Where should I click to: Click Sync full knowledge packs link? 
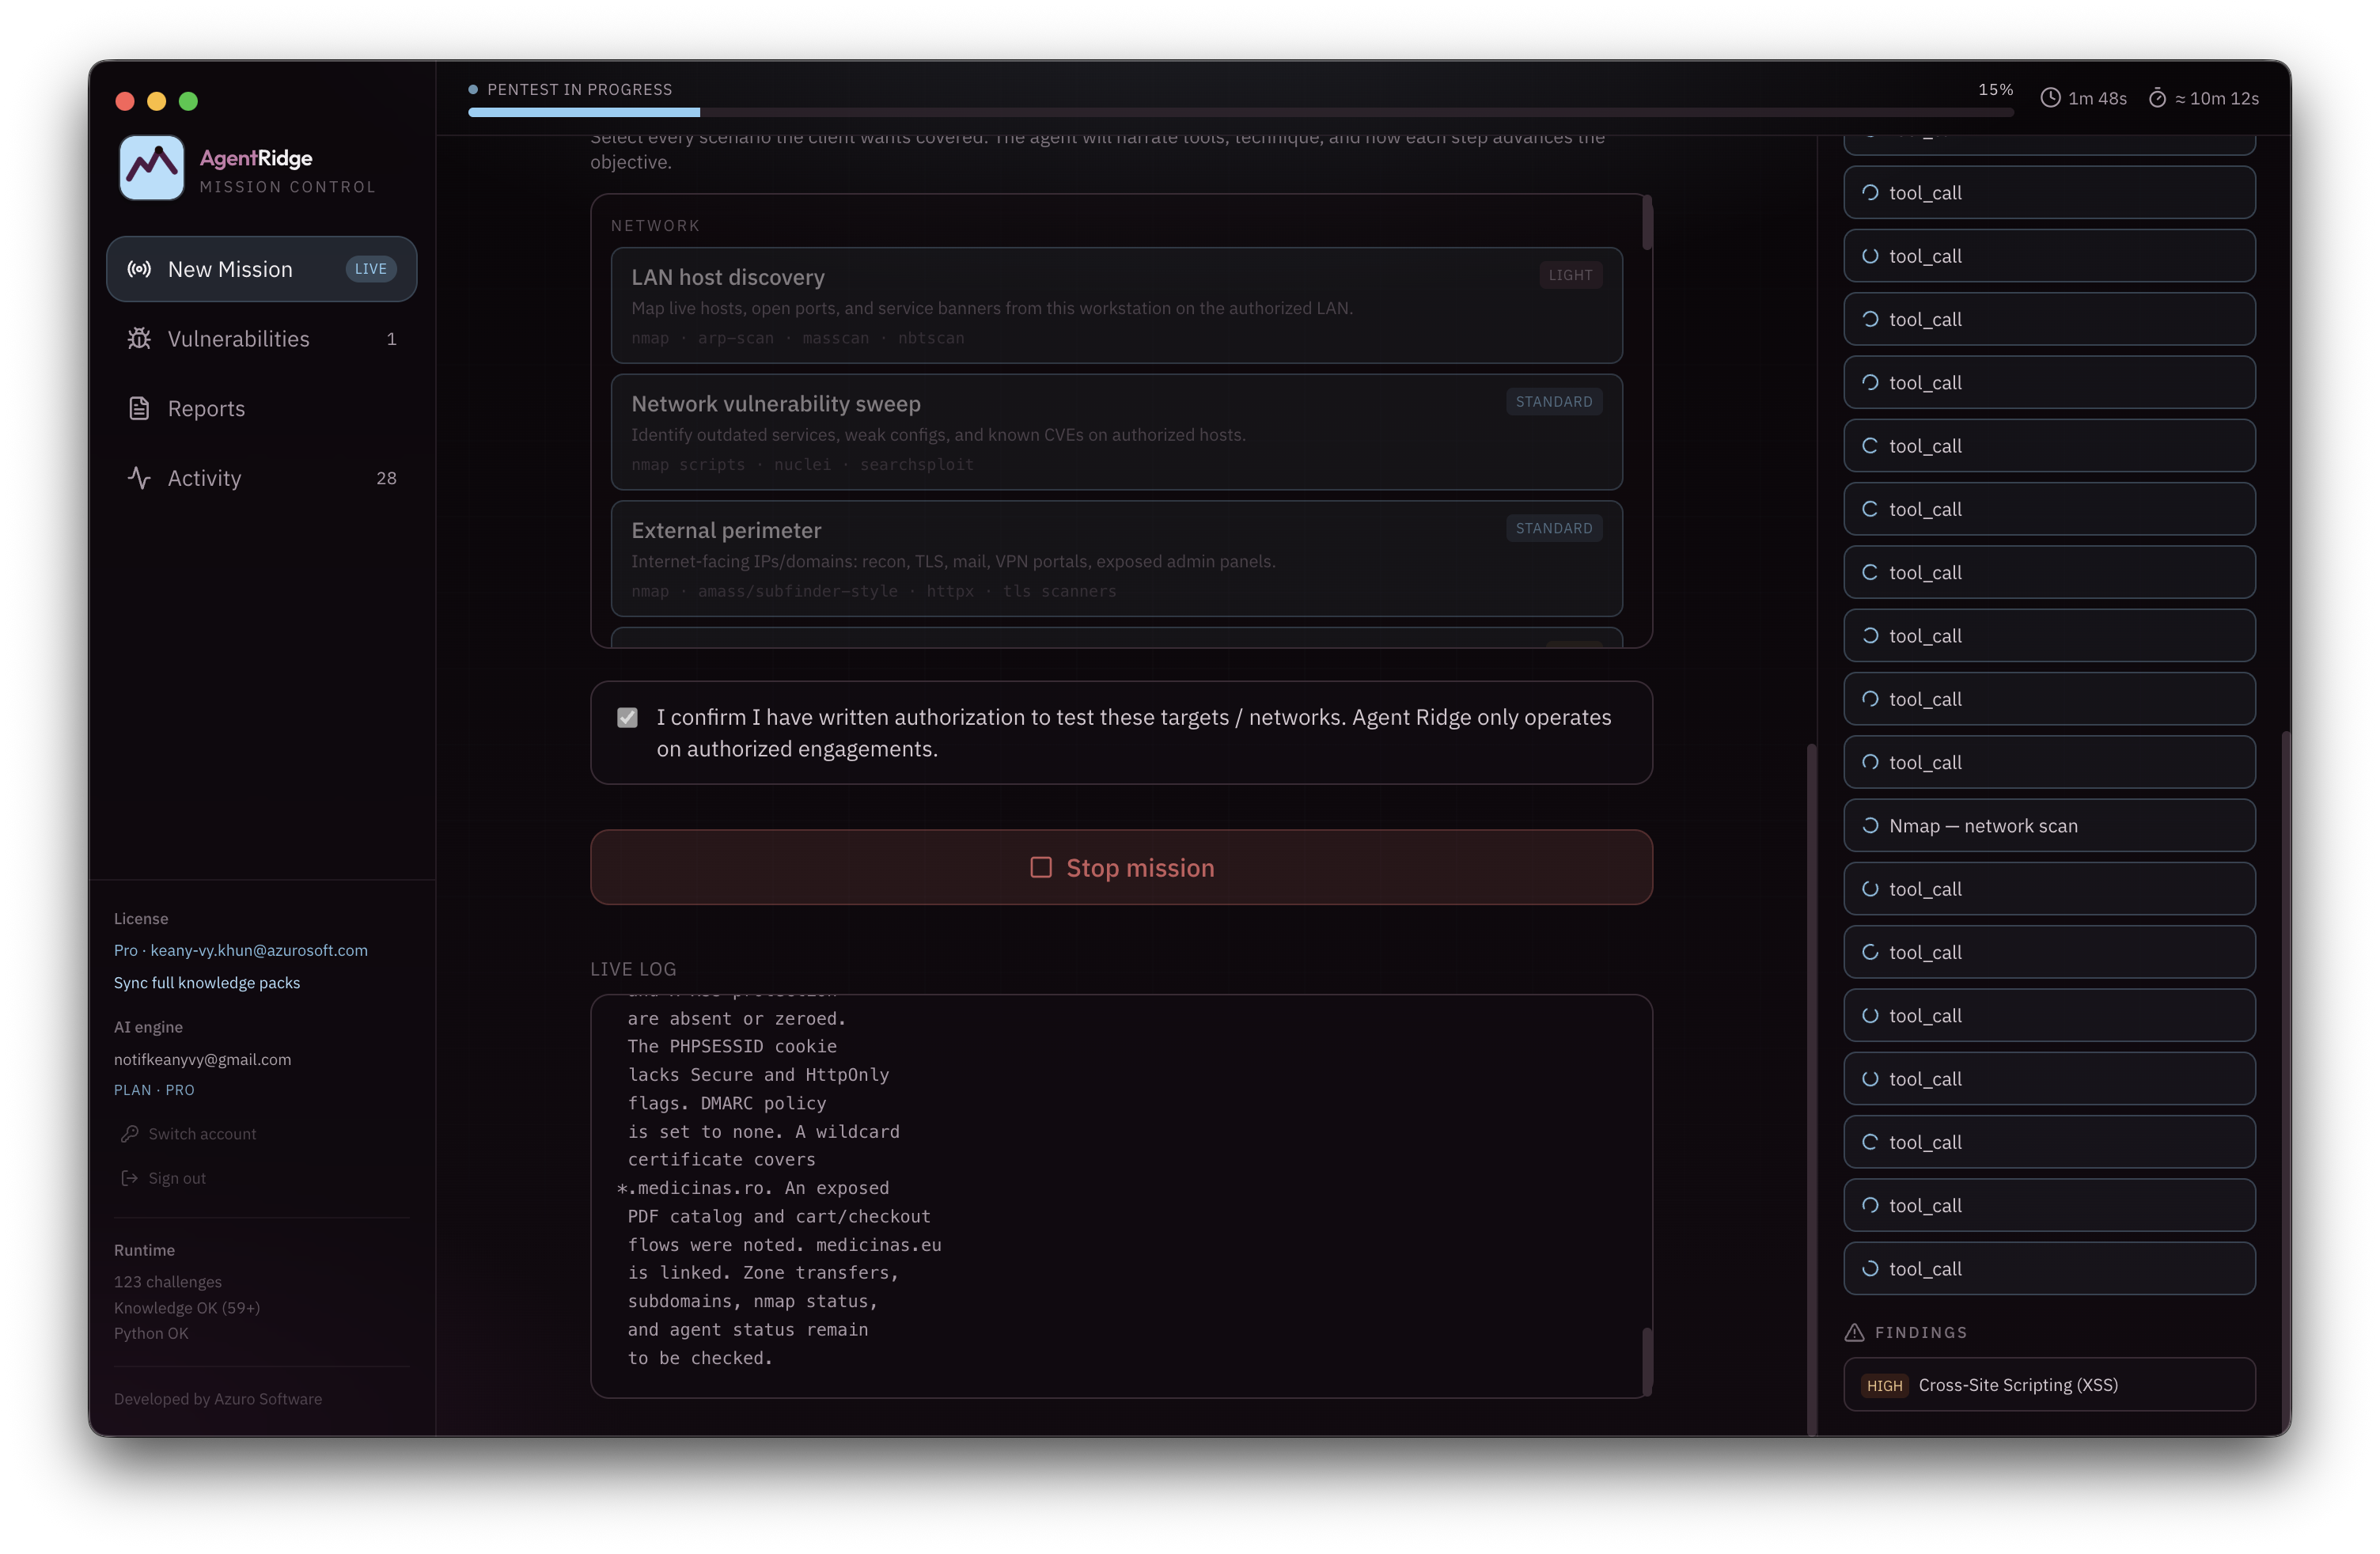(x=207, y=982)
